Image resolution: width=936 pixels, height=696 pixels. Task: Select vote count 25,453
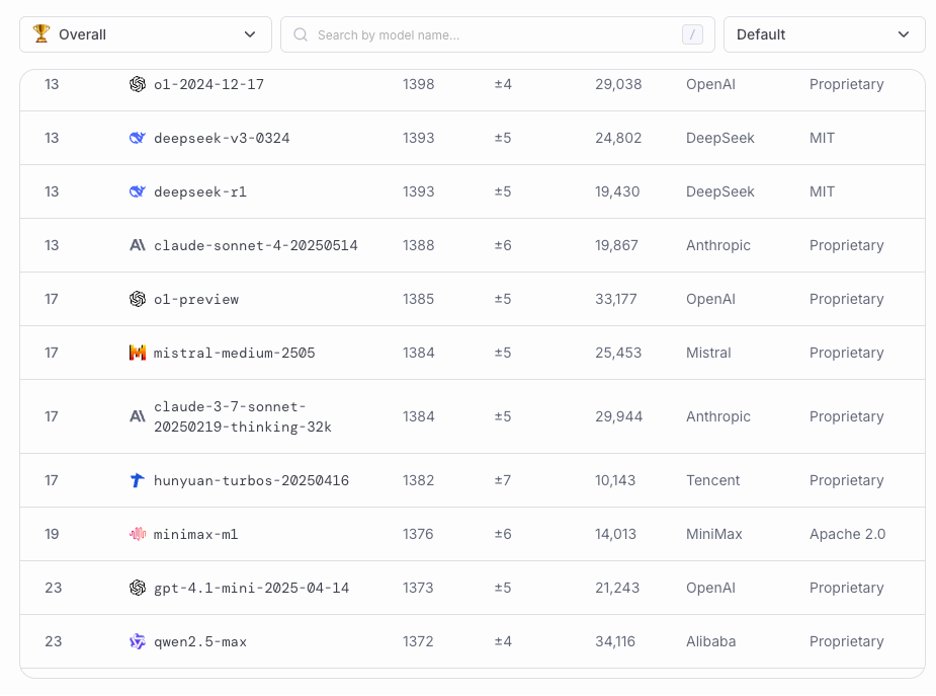618,353
